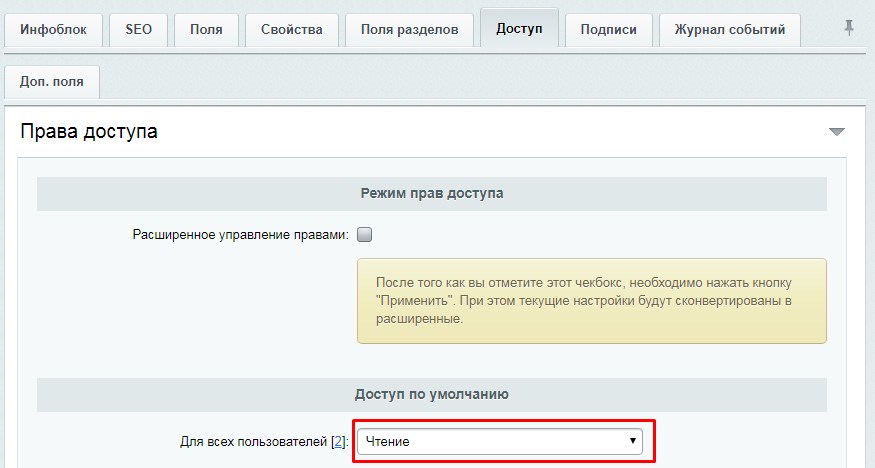Click the Права доступа section title

pos(89,131)
